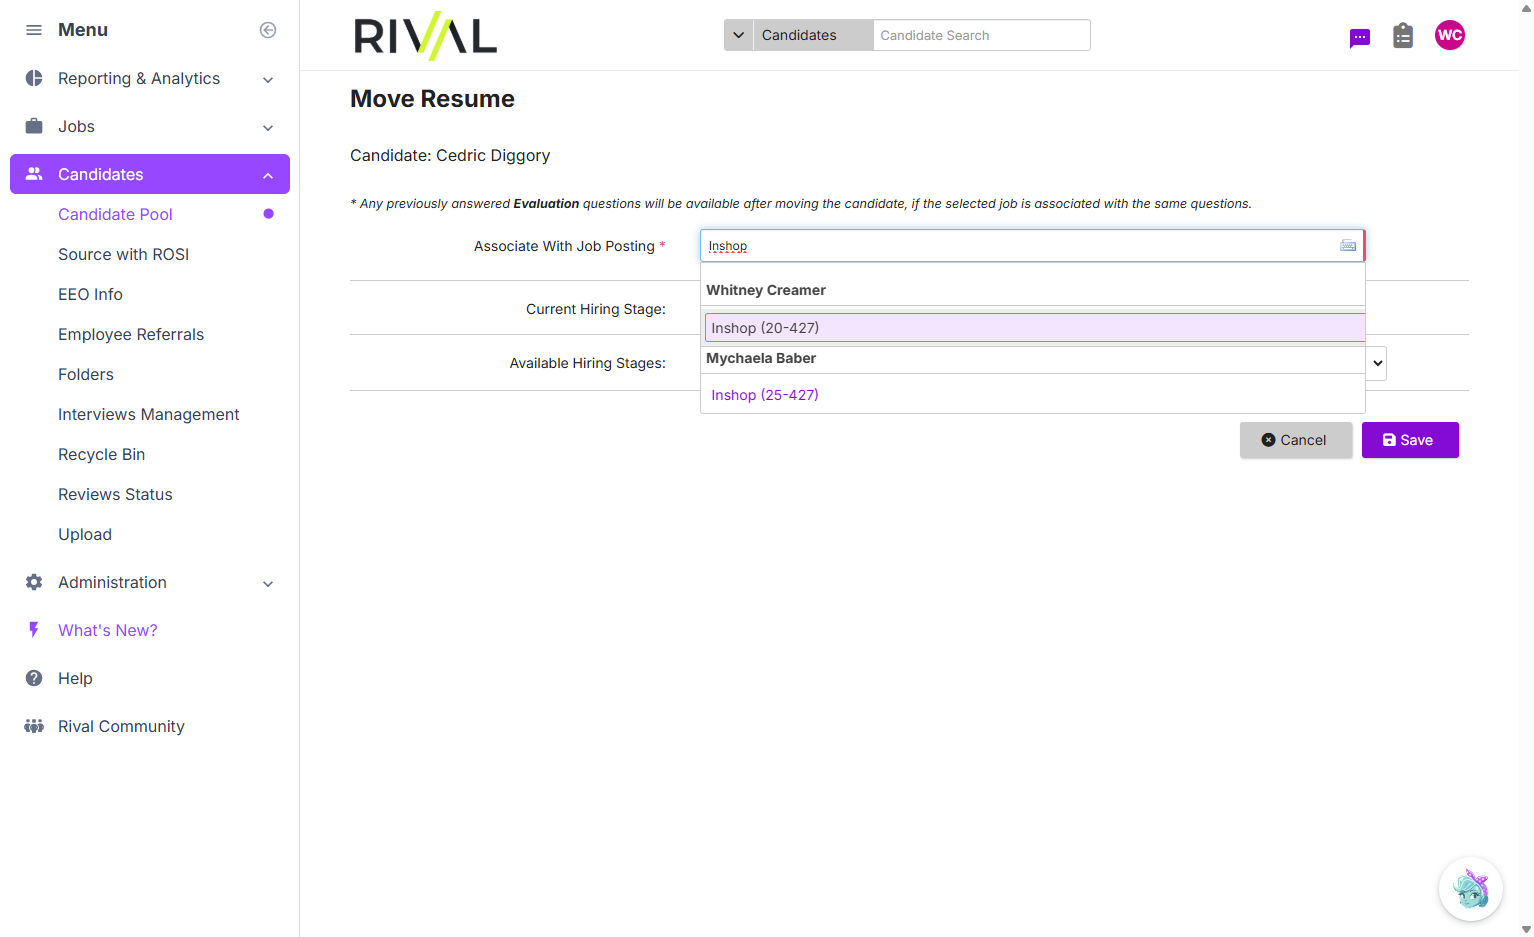Click the Candidates search category selector
This screenshot has width=1534, height=937.
coord(813,35)
